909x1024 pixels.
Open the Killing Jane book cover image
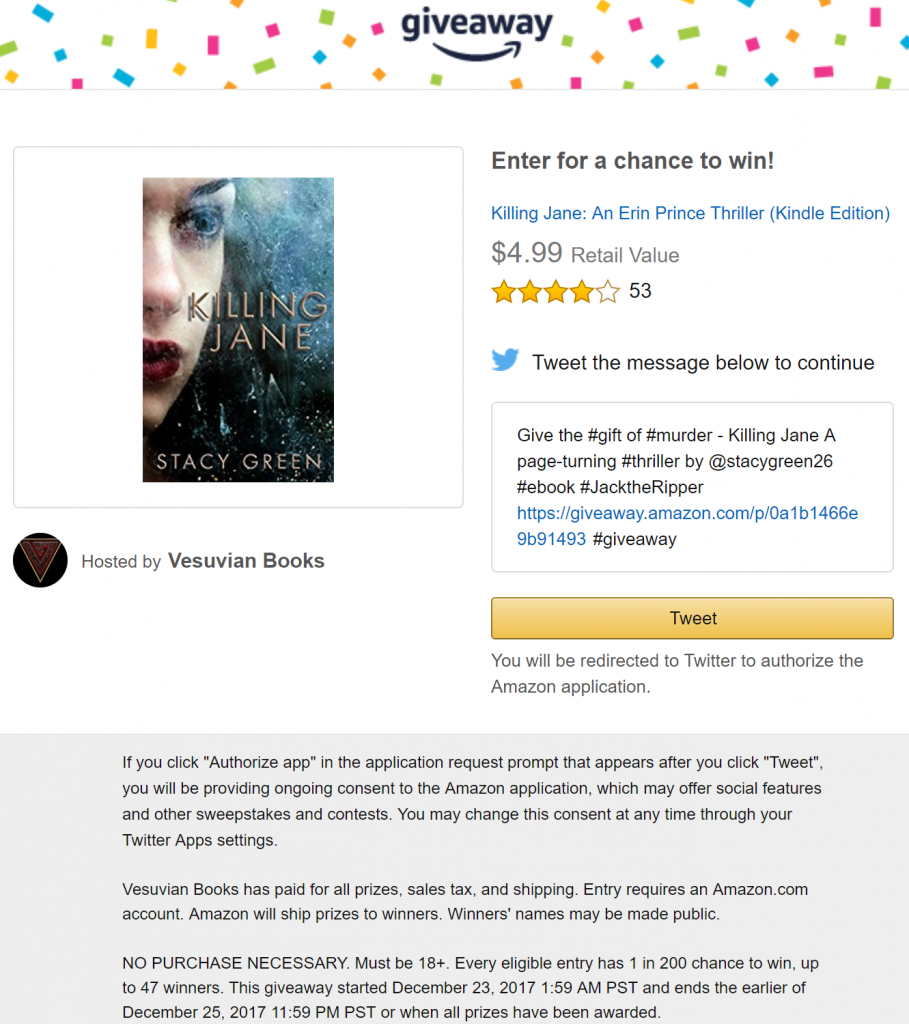click(x=238, y=330)
